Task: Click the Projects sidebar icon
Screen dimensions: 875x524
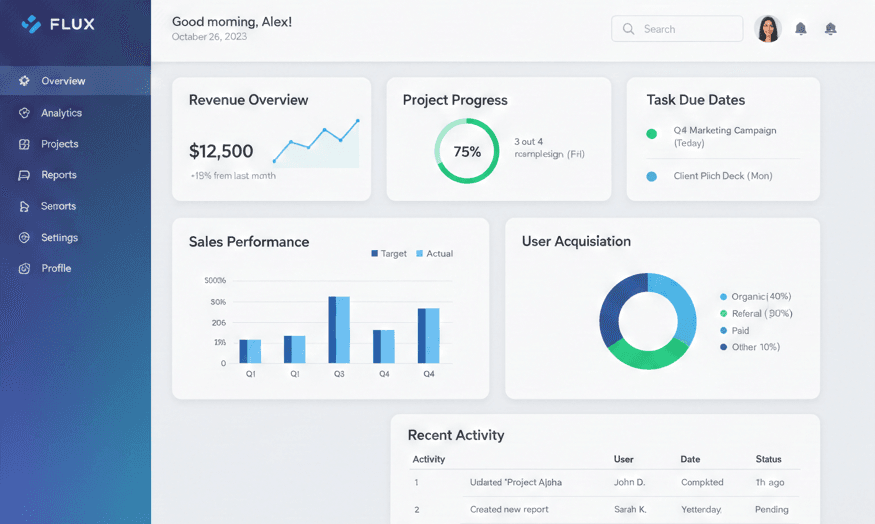Action: 24,144
